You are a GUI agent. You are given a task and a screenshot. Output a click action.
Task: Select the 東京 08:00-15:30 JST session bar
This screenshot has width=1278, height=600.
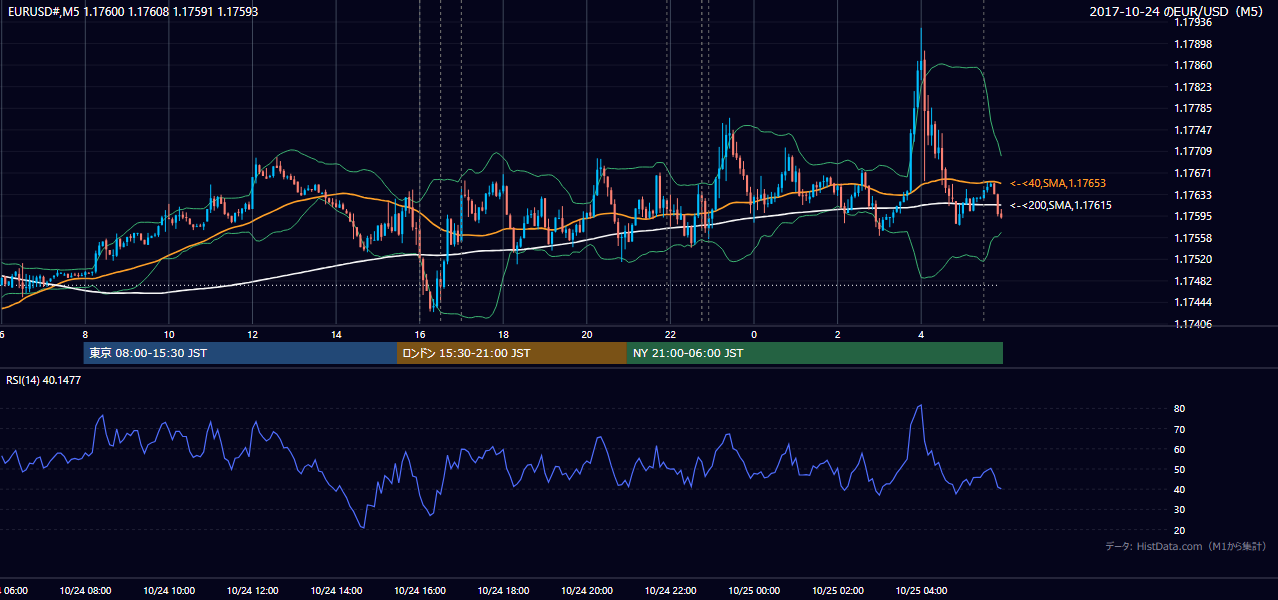(x=240, y=353)
